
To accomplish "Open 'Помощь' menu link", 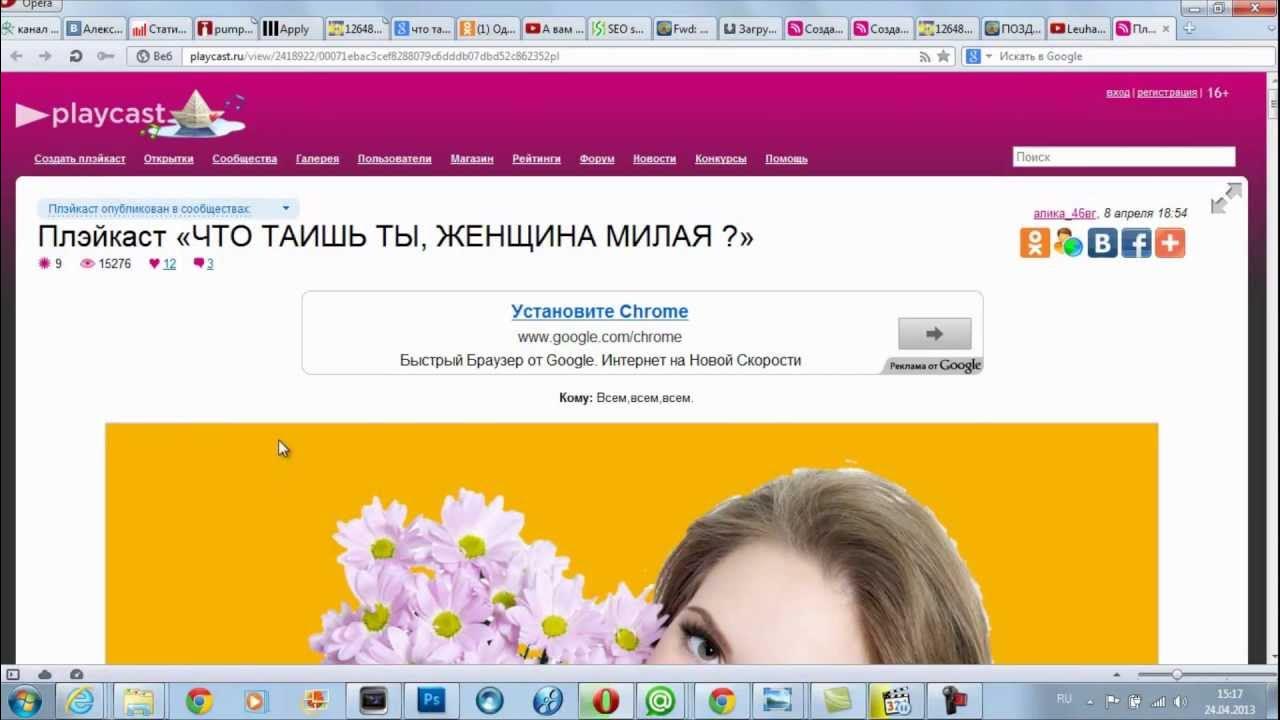I will [x=786, y=159].
